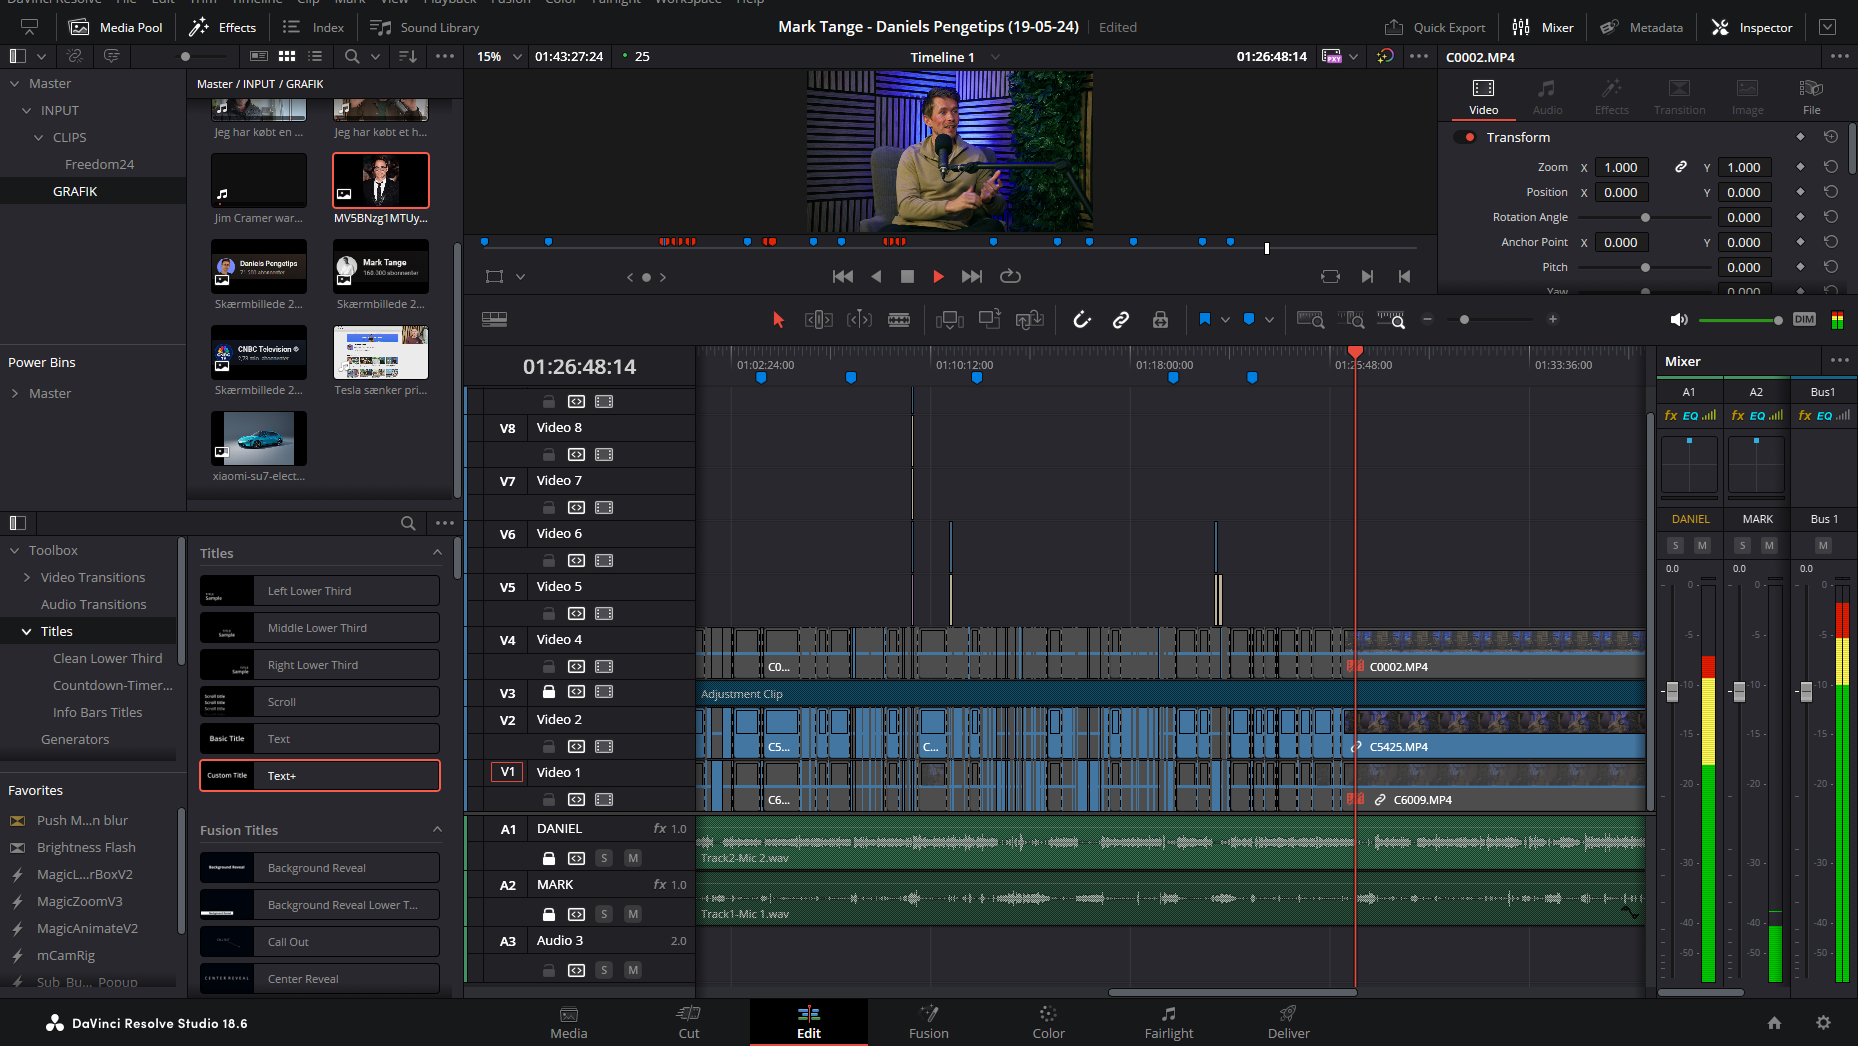Open the Sound Library
1858x1046 pixels.
[425, 27]
